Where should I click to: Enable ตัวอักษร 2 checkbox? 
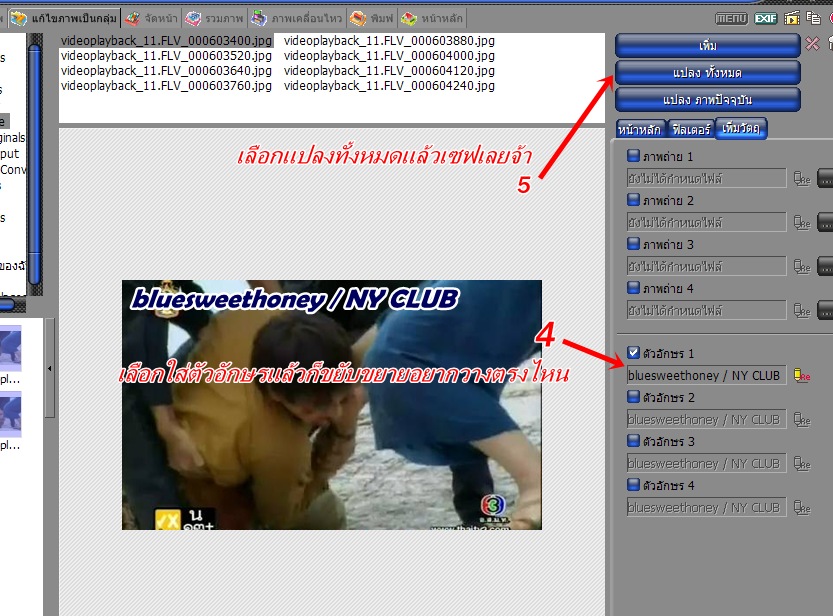pos(633,397)
